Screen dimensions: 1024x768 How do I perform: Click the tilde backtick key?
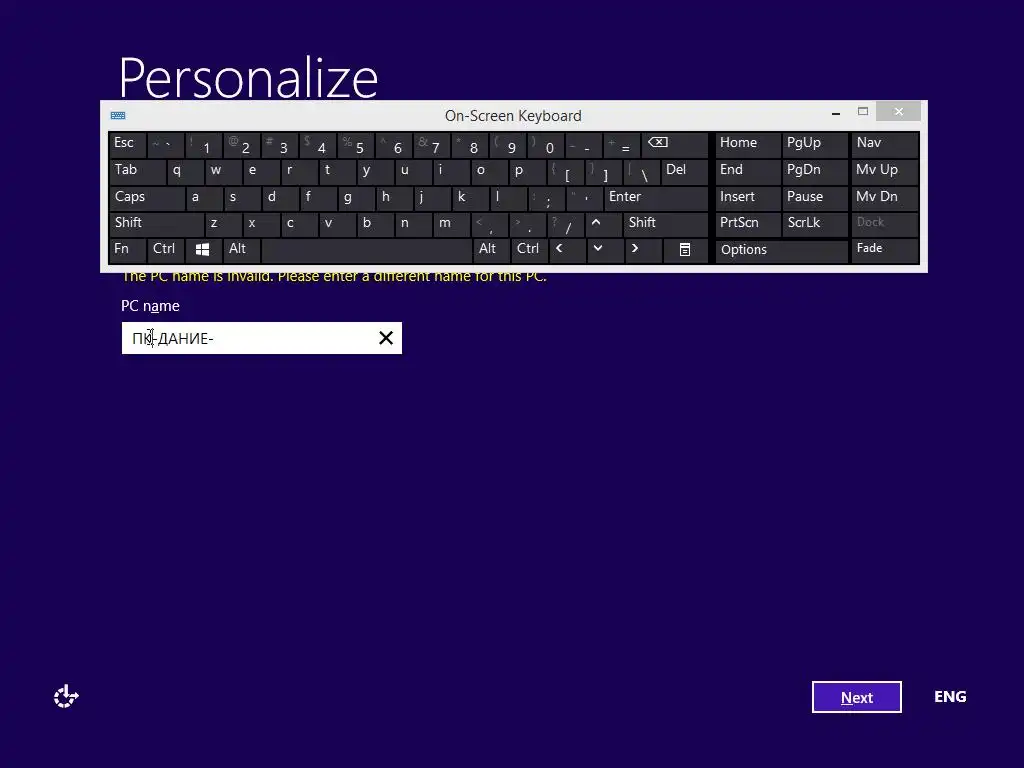pyautogui.click(x=166, y=145)
